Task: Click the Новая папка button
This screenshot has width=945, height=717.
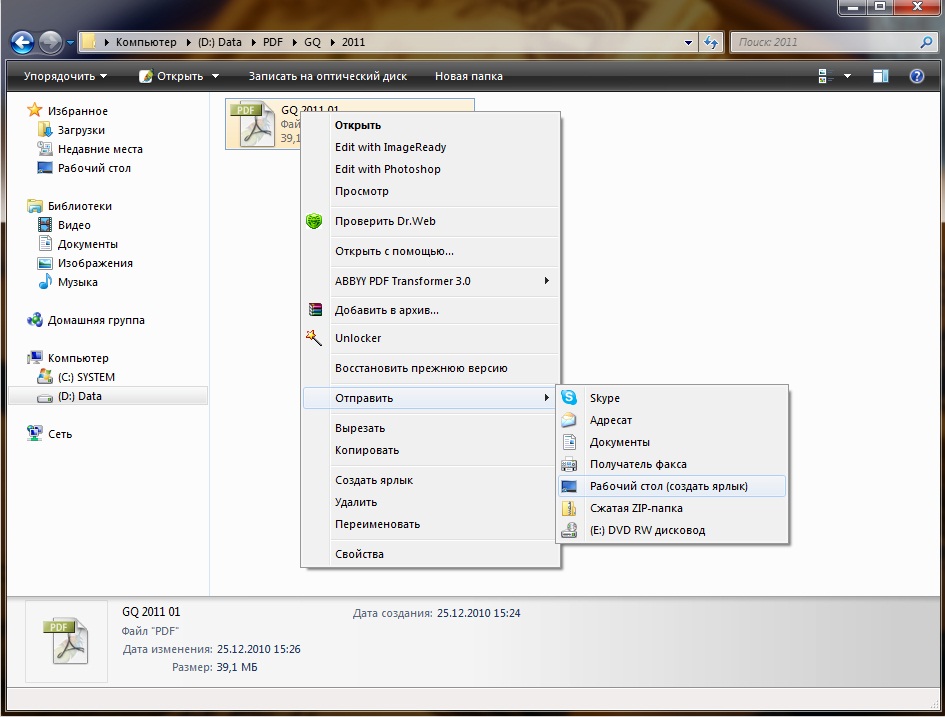Action: tap(468, 77)
